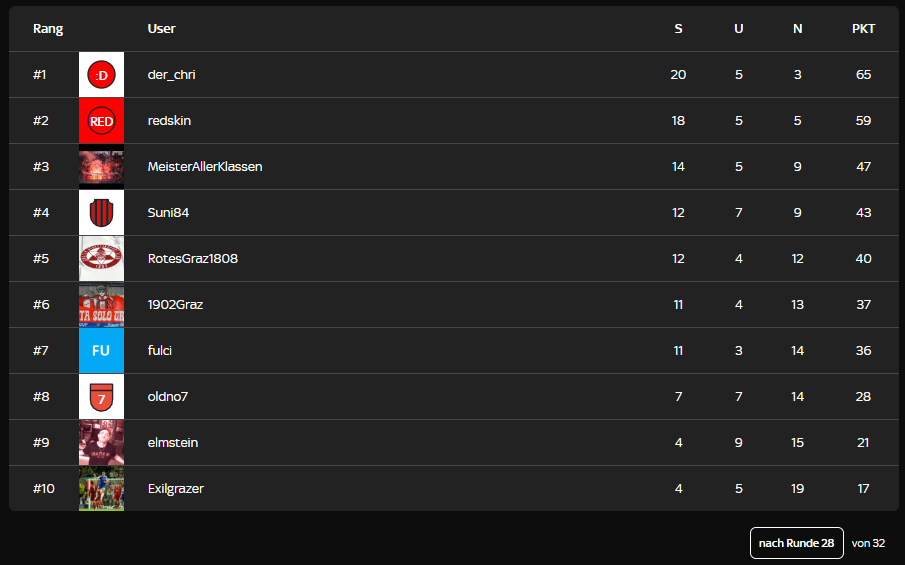This screenshot has width=905, height=565.
Task: Click the Rang column header
Action: [48, 29]
